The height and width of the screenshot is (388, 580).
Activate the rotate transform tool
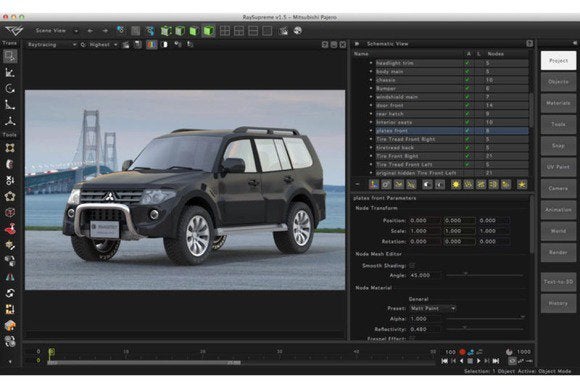10,89
